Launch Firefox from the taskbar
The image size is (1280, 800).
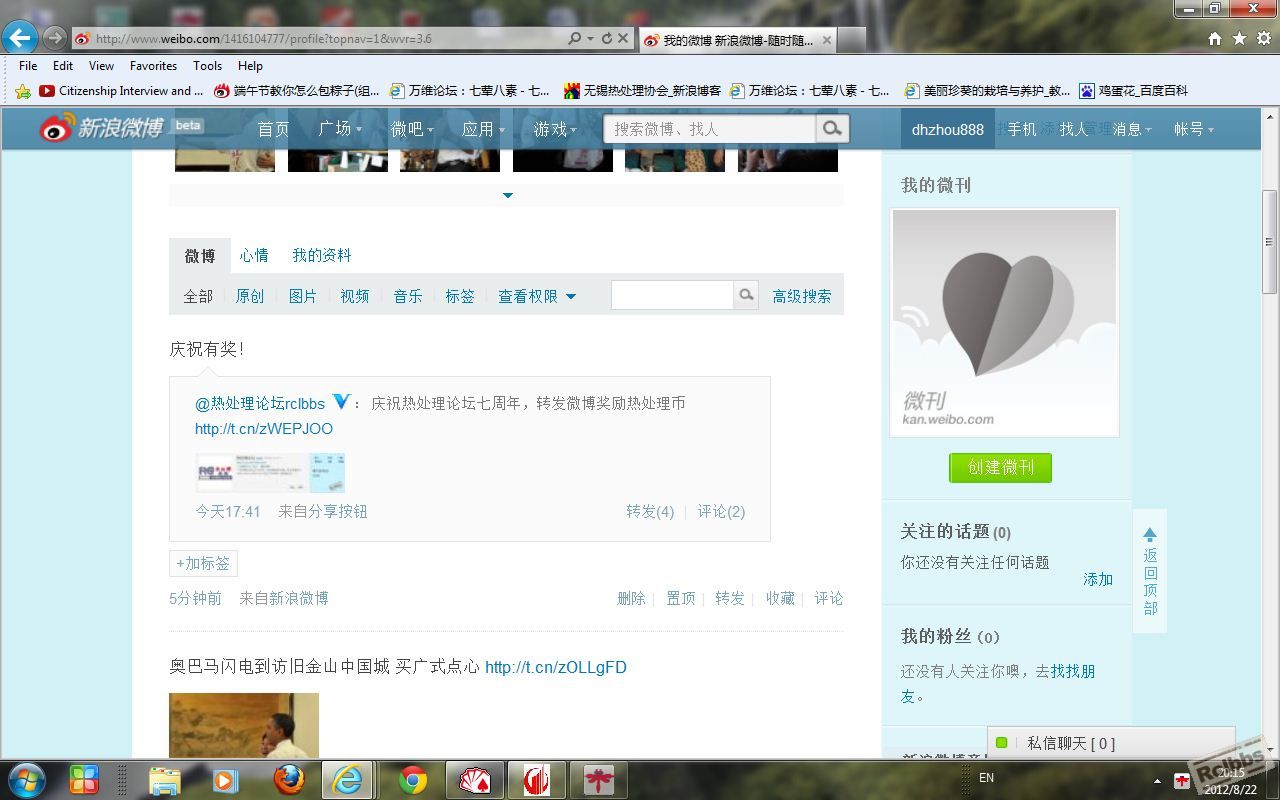point(290,780)
